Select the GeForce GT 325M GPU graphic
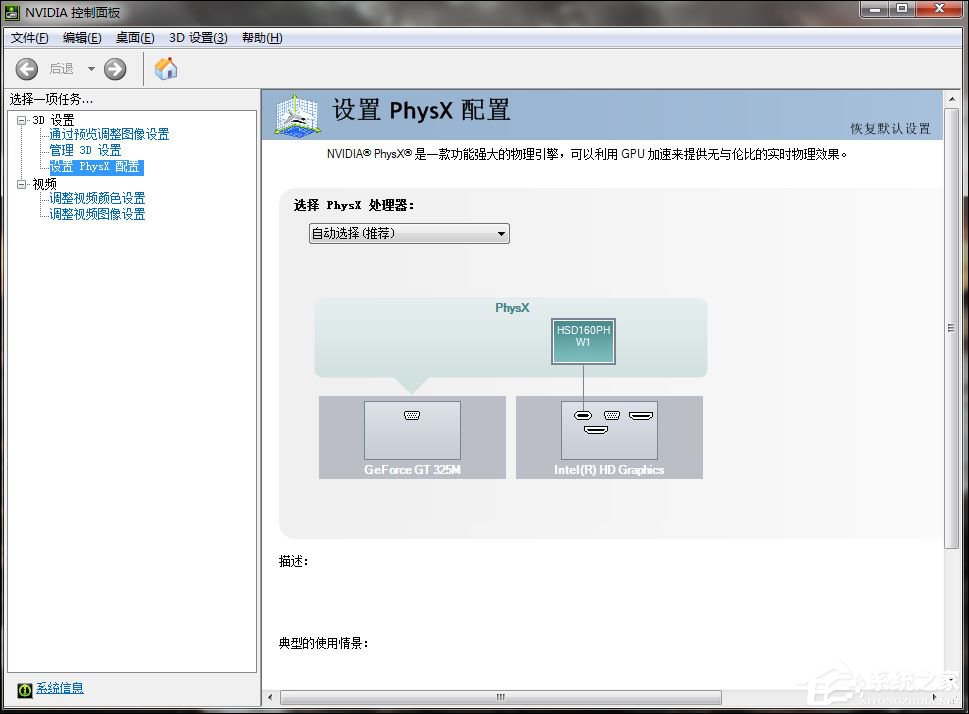Image resolution: width=969 pixels, height=714 pixels. click(x=411, y=433)
